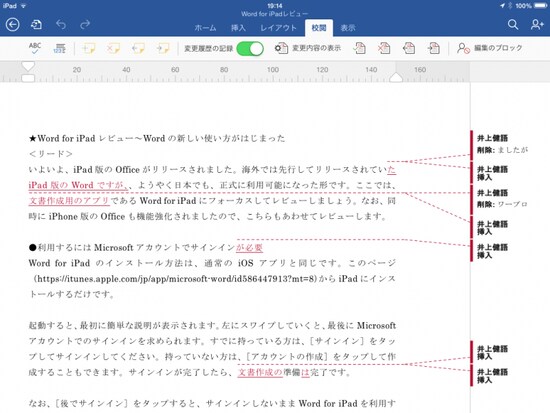Image resolution: width=550 pixels, height=413 pixels.
Task: Tap the <リード> line
Action: coord(51,154)
